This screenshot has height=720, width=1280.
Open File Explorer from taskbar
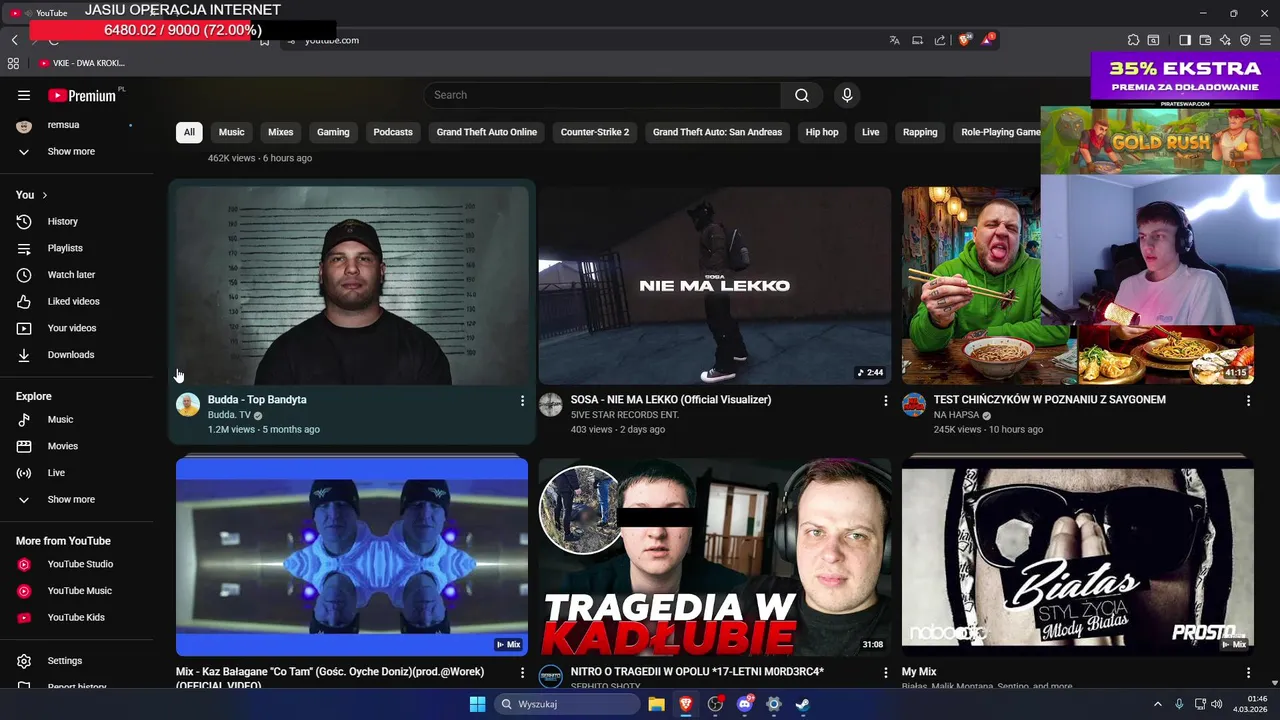pyautogui.click(x=656, y=704)
